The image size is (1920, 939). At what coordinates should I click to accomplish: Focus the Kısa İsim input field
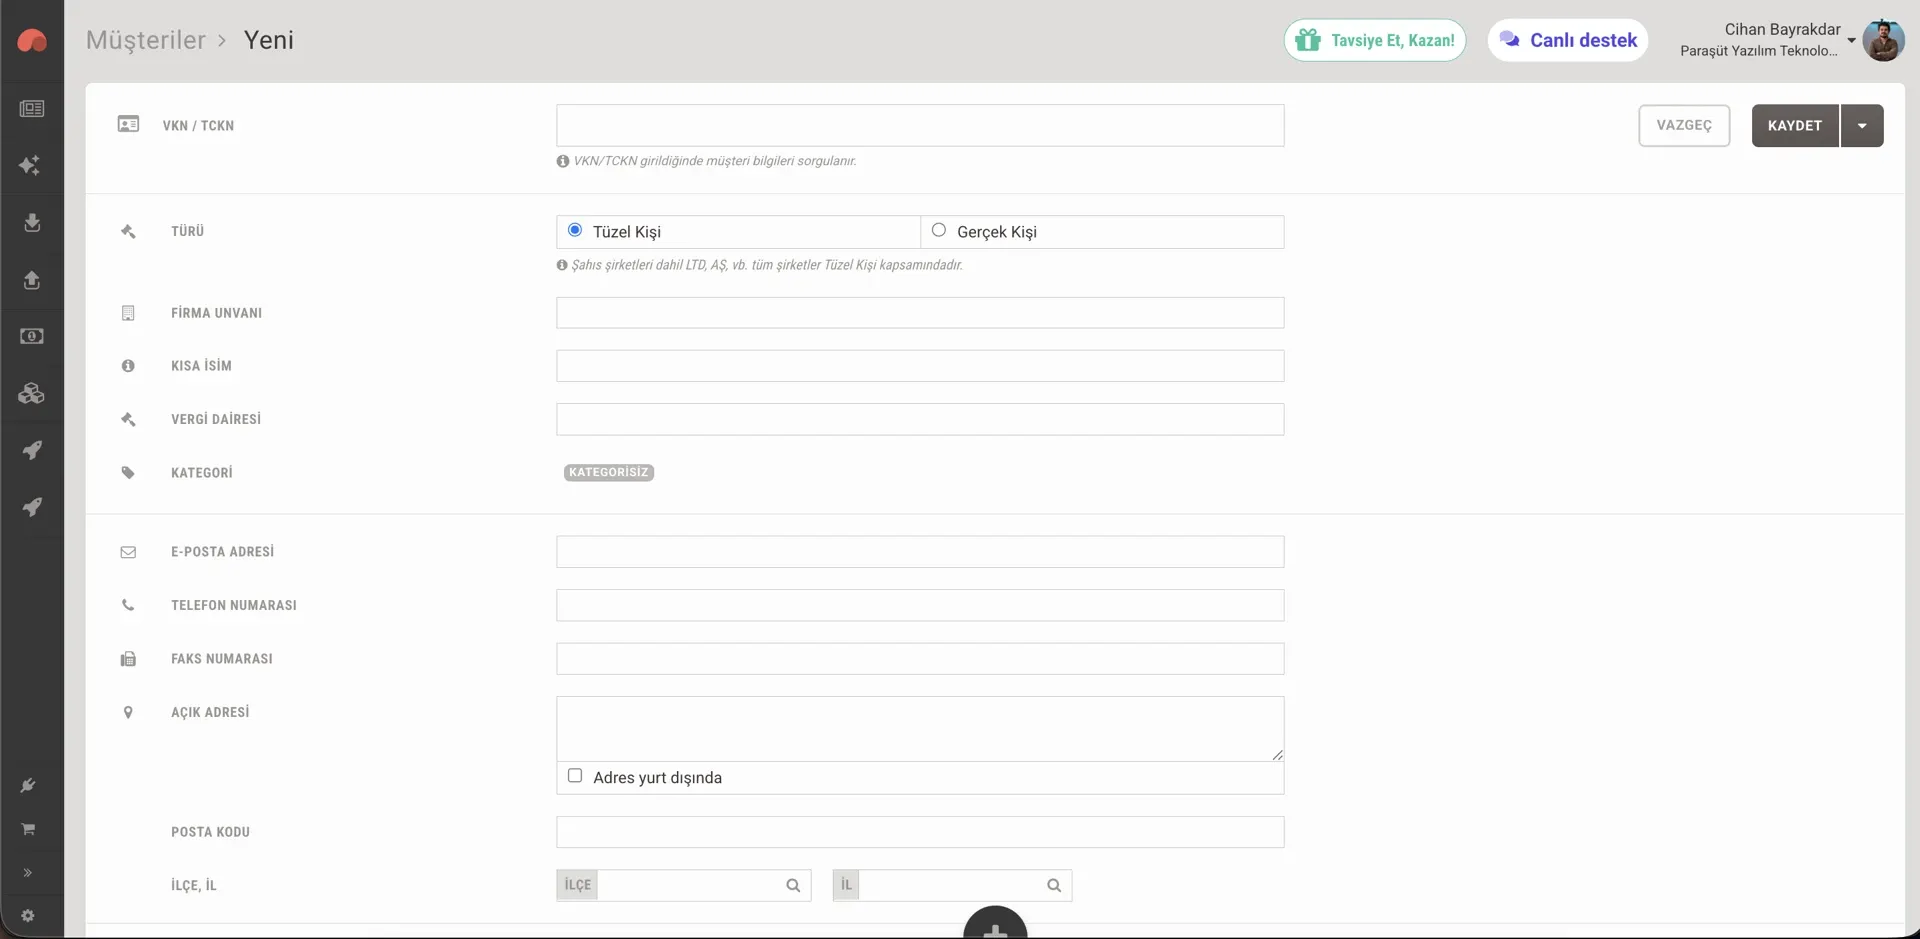[920, 366]
